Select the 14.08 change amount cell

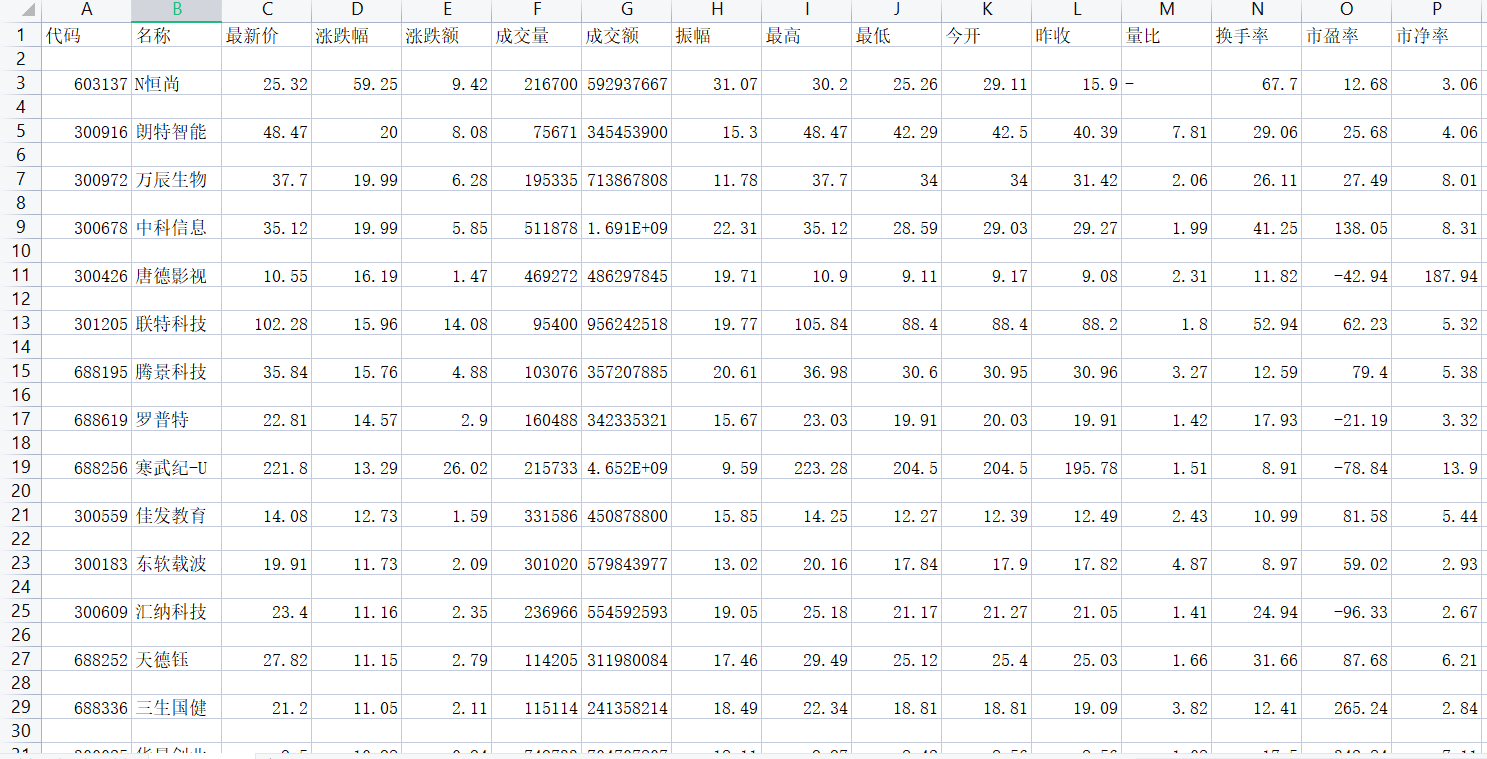tap(447, 323)
